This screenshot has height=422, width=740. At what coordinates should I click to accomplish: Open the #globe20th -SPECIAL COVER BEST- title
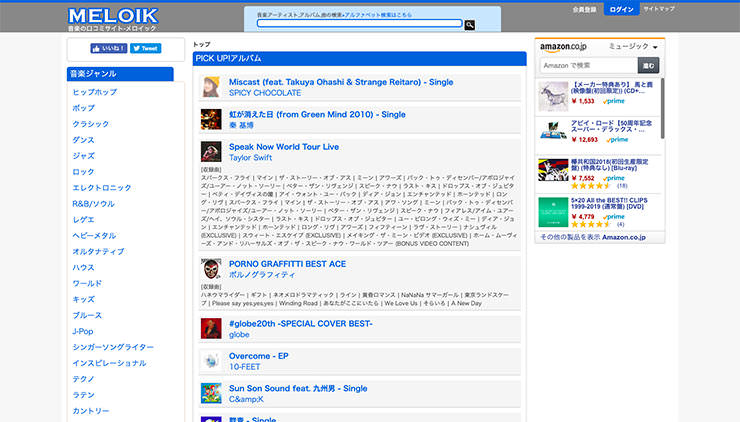[x=301, y=324]
